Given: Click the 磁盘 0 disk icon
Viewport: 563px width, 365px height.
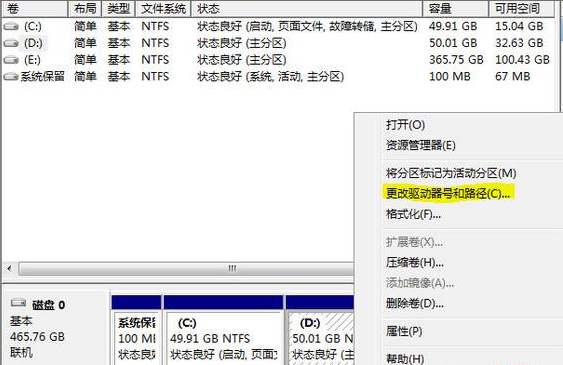Looking at the screenshot, I should tap(18, 304).
